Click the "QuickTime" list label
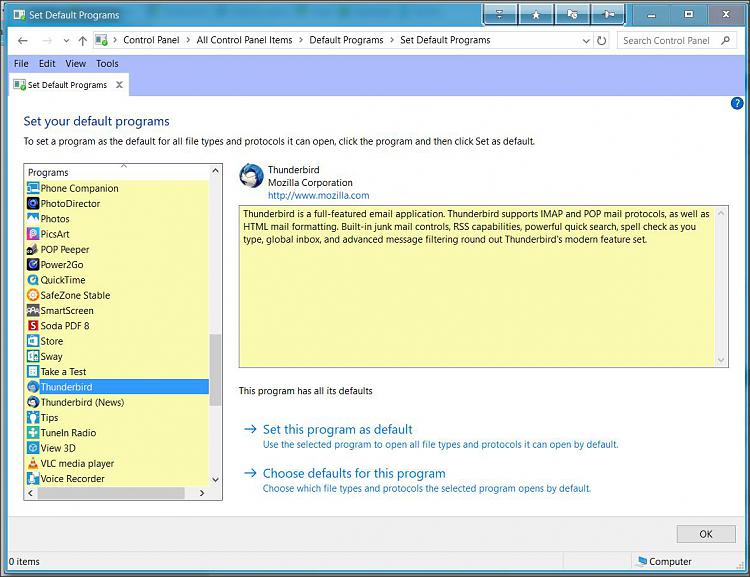This screenshot has height=577, width=750. tap(63, 280)
